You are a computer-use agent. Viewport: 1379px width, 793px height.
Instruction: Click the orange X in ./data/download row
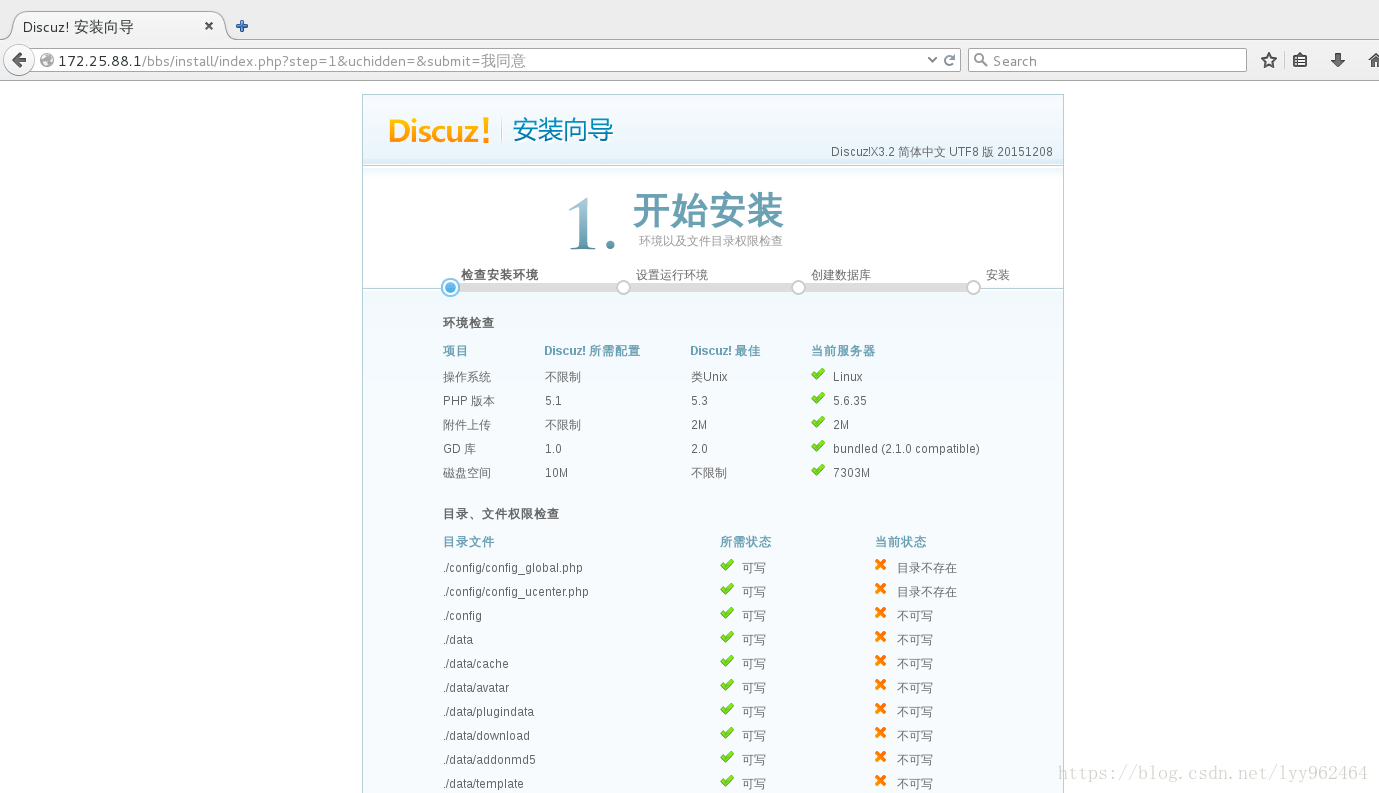tap(881, 733)
